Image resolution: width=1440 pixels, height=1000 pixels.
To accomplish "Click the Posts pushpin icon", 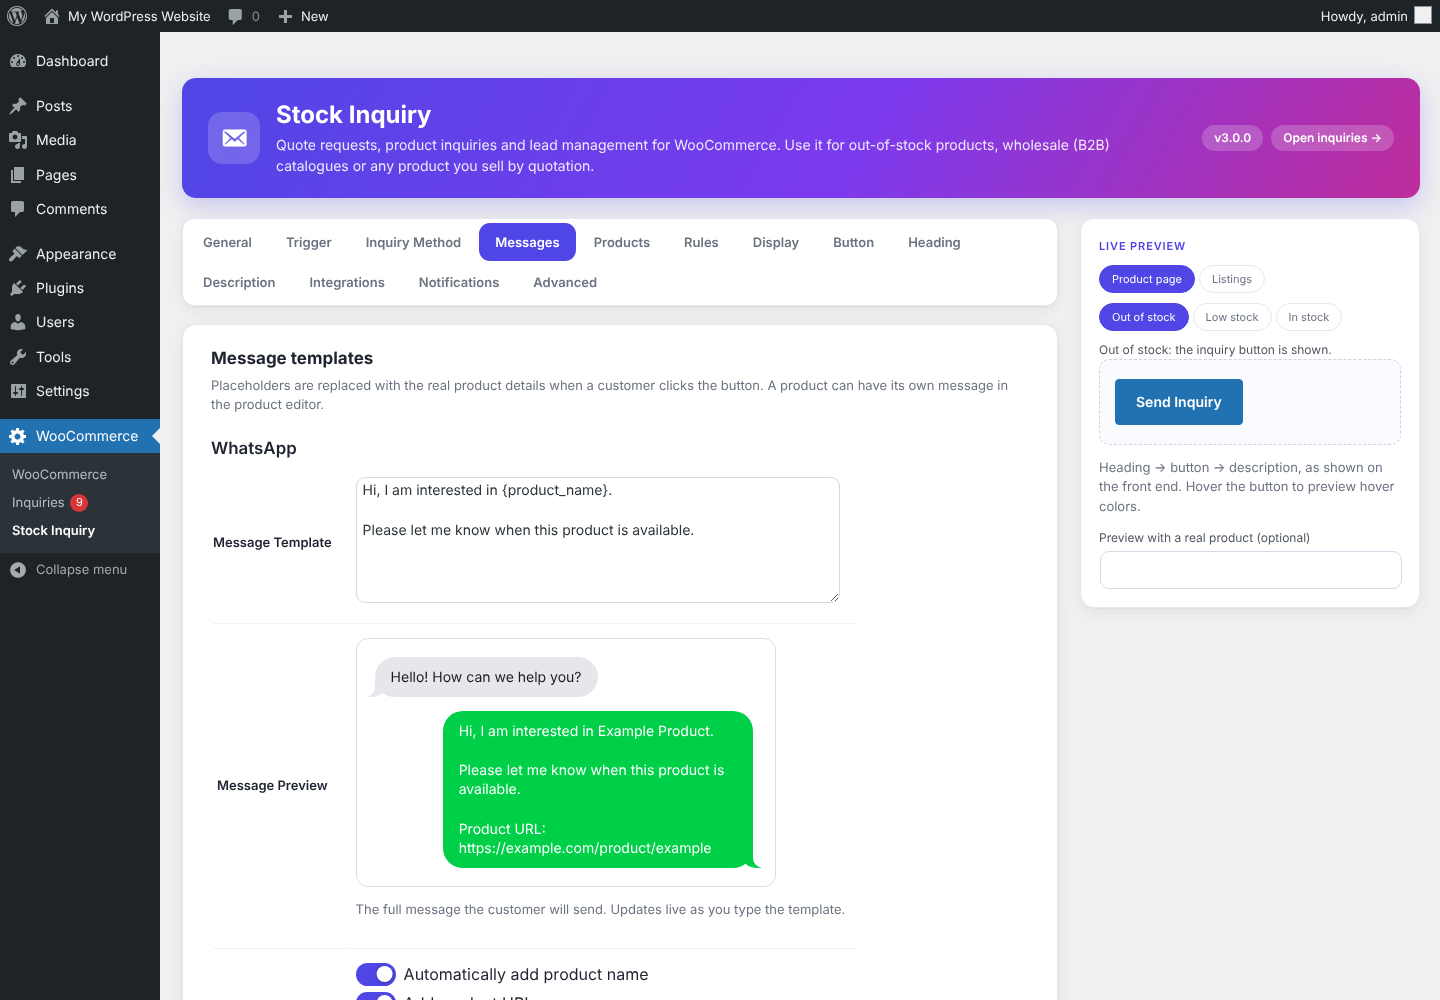I will tap(18, 106).
